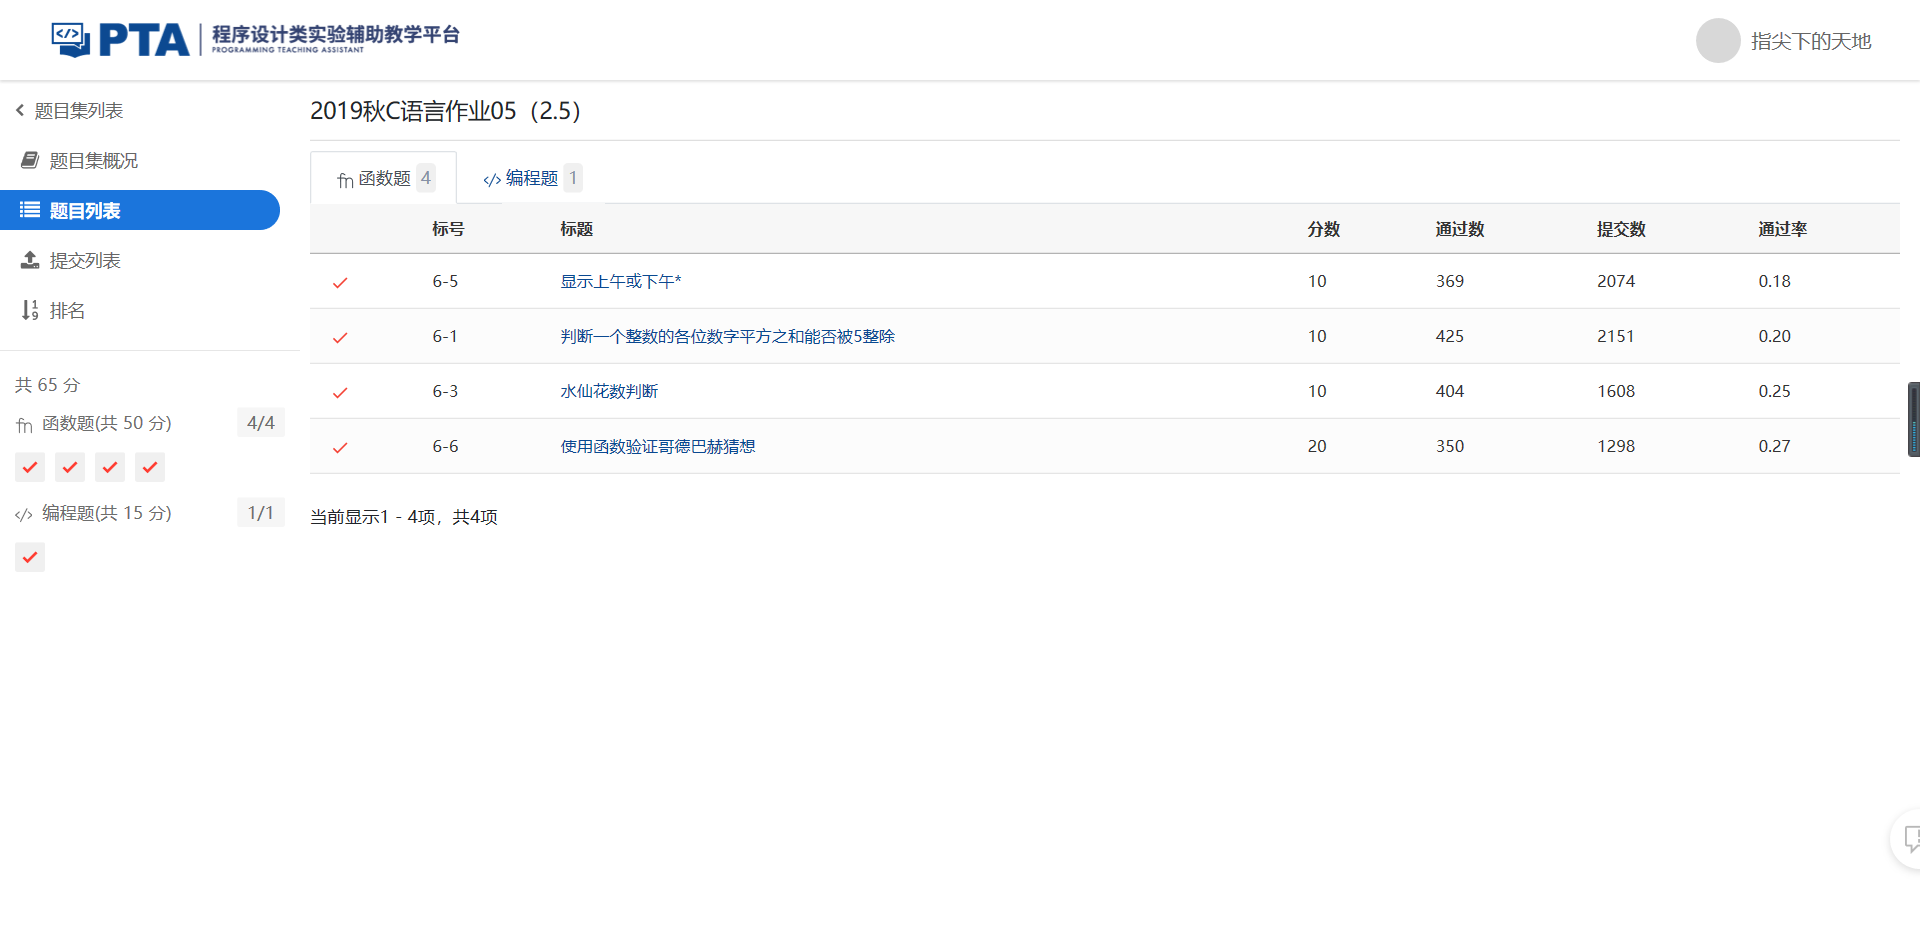Switch to the 函数题 tab
Image resolution: width=1920 pixels, height=939 pixels.
click(x=384, y=178)
